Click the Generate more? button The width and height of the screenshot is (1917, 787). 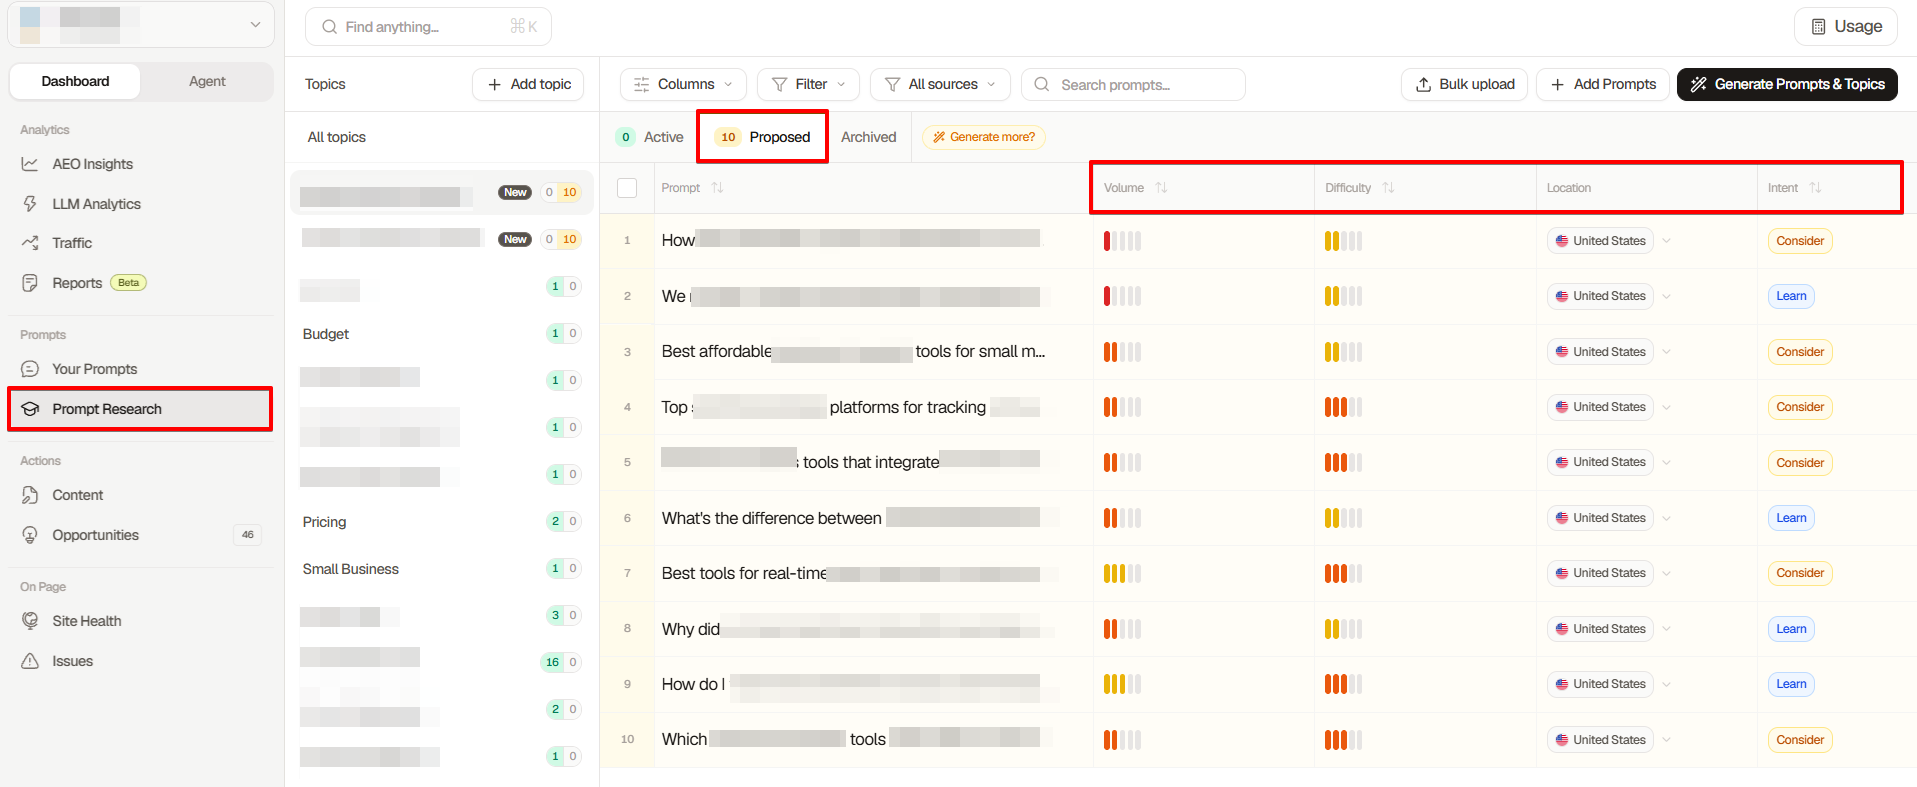[984, 137]
